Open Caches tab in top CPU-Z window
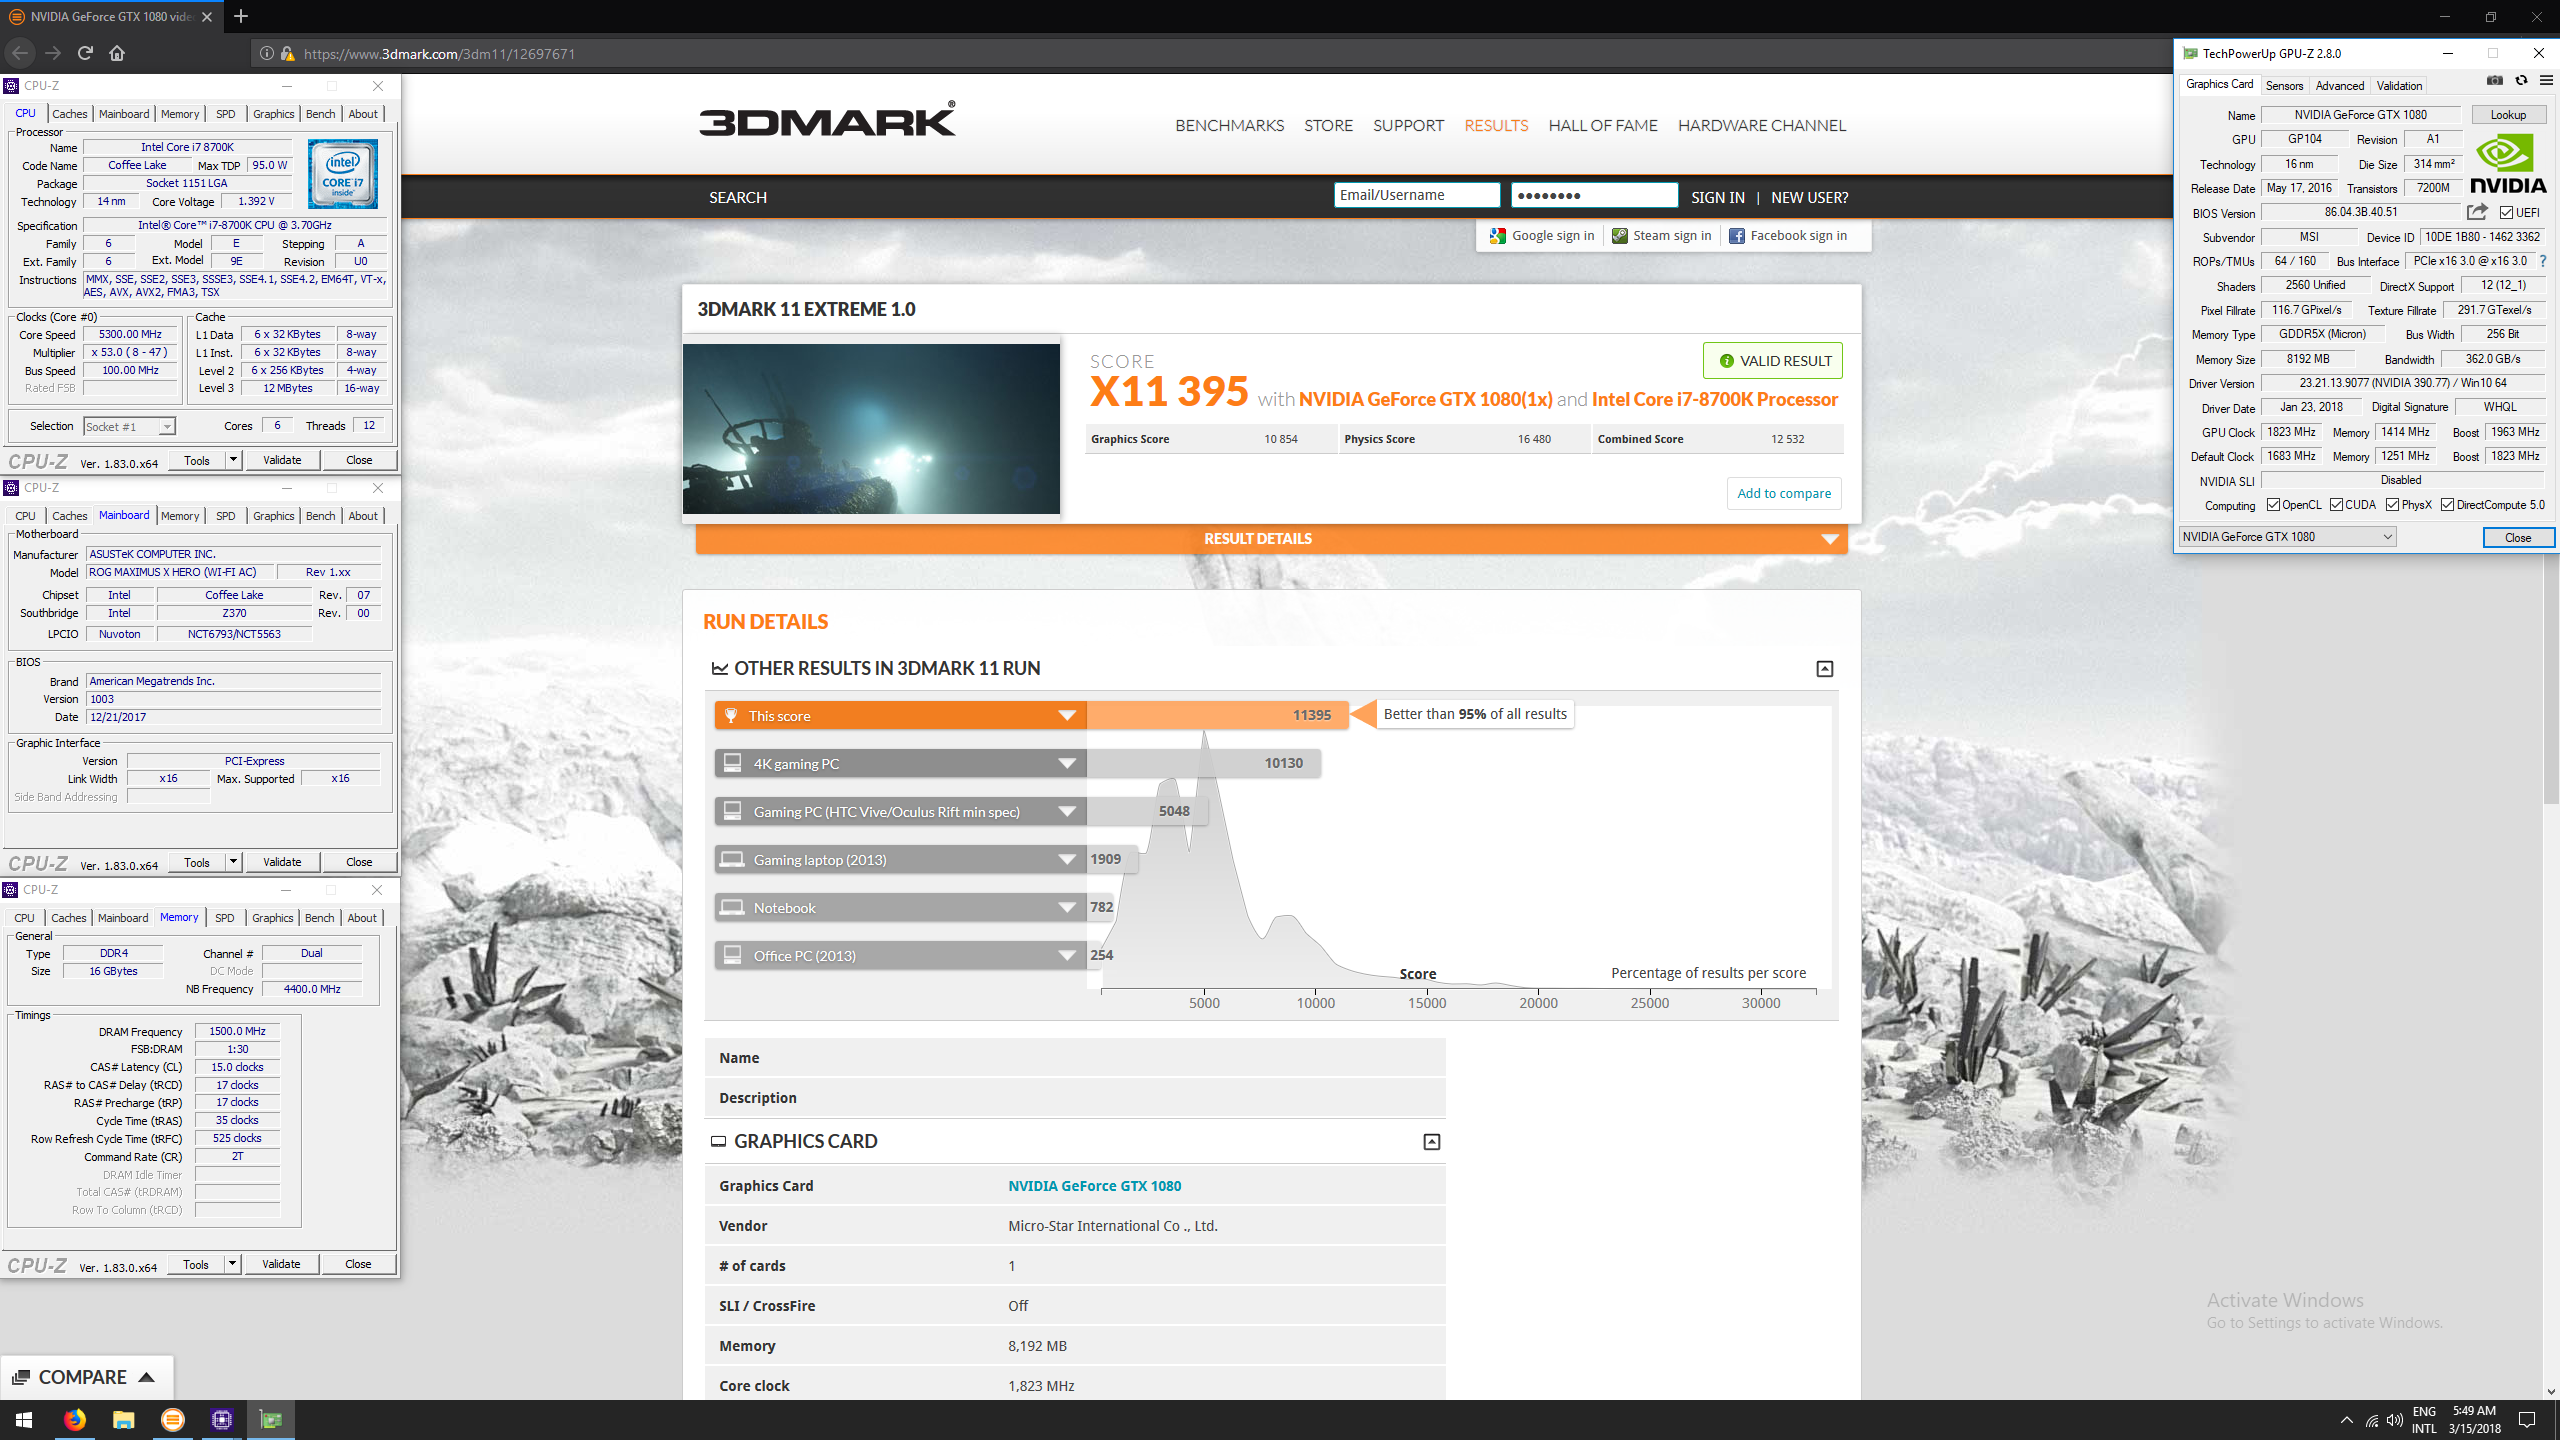This screenshot has height=1440, width=2560. tap(70, 114)
